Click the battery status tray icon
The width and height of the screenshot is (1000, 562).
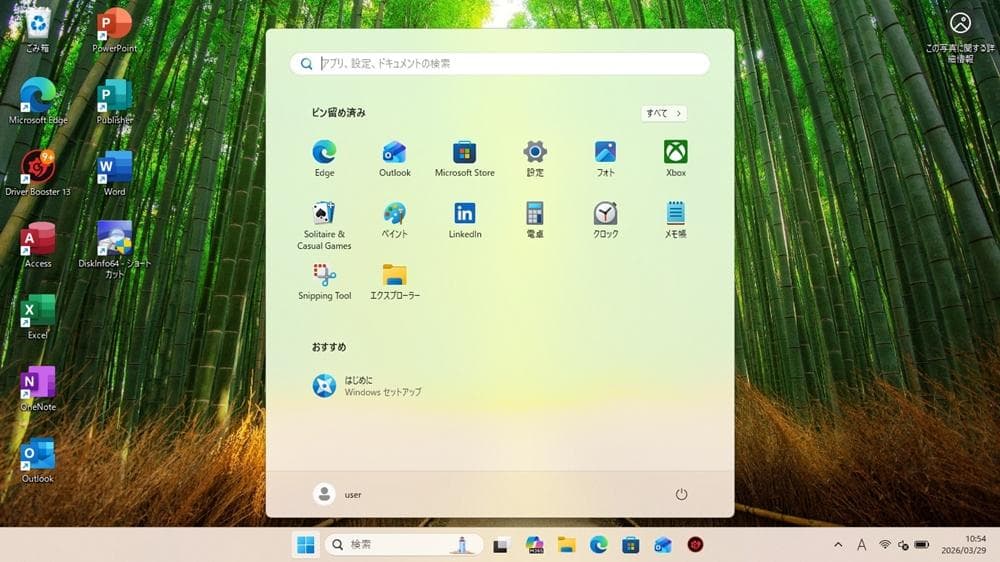(922, 545)
